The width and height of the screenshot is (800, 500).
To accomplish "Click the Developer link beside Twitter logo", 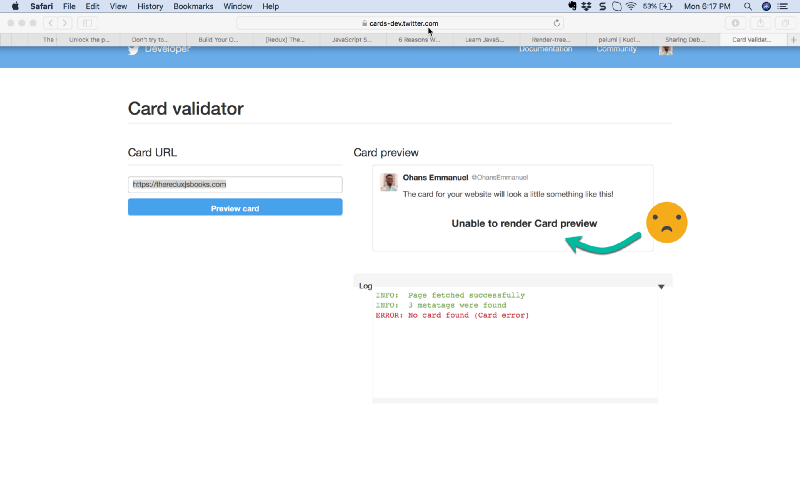I will [167, 49].
